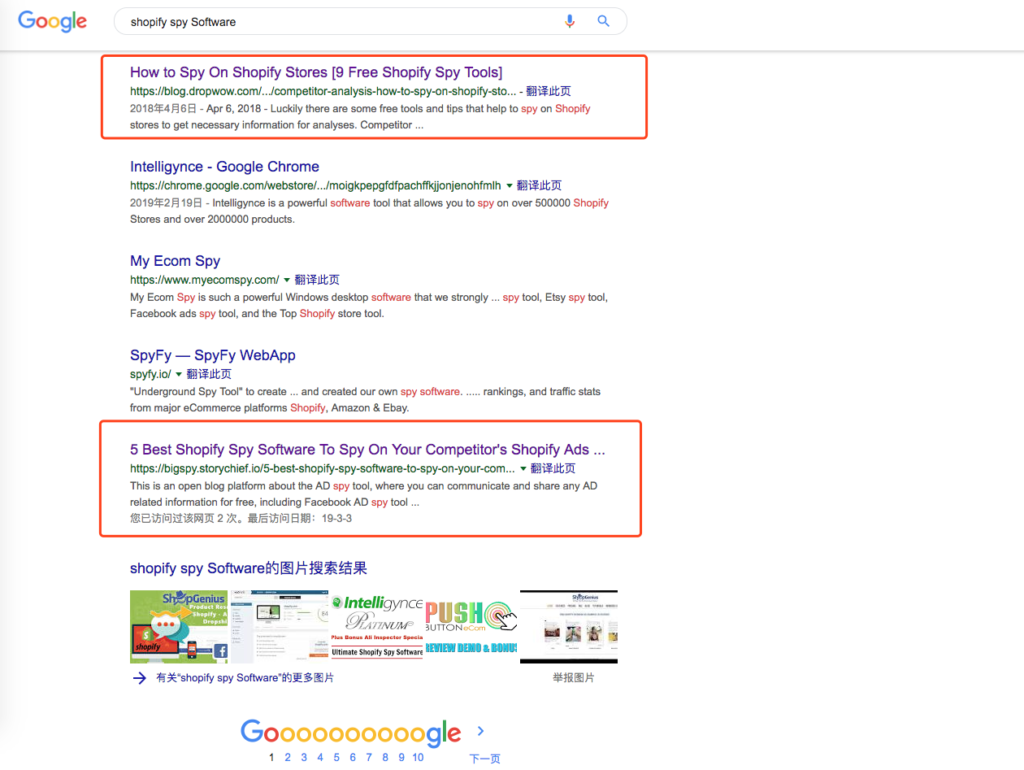
Task: Click the dropwow.com green URL text
Action: pos(323,91)
